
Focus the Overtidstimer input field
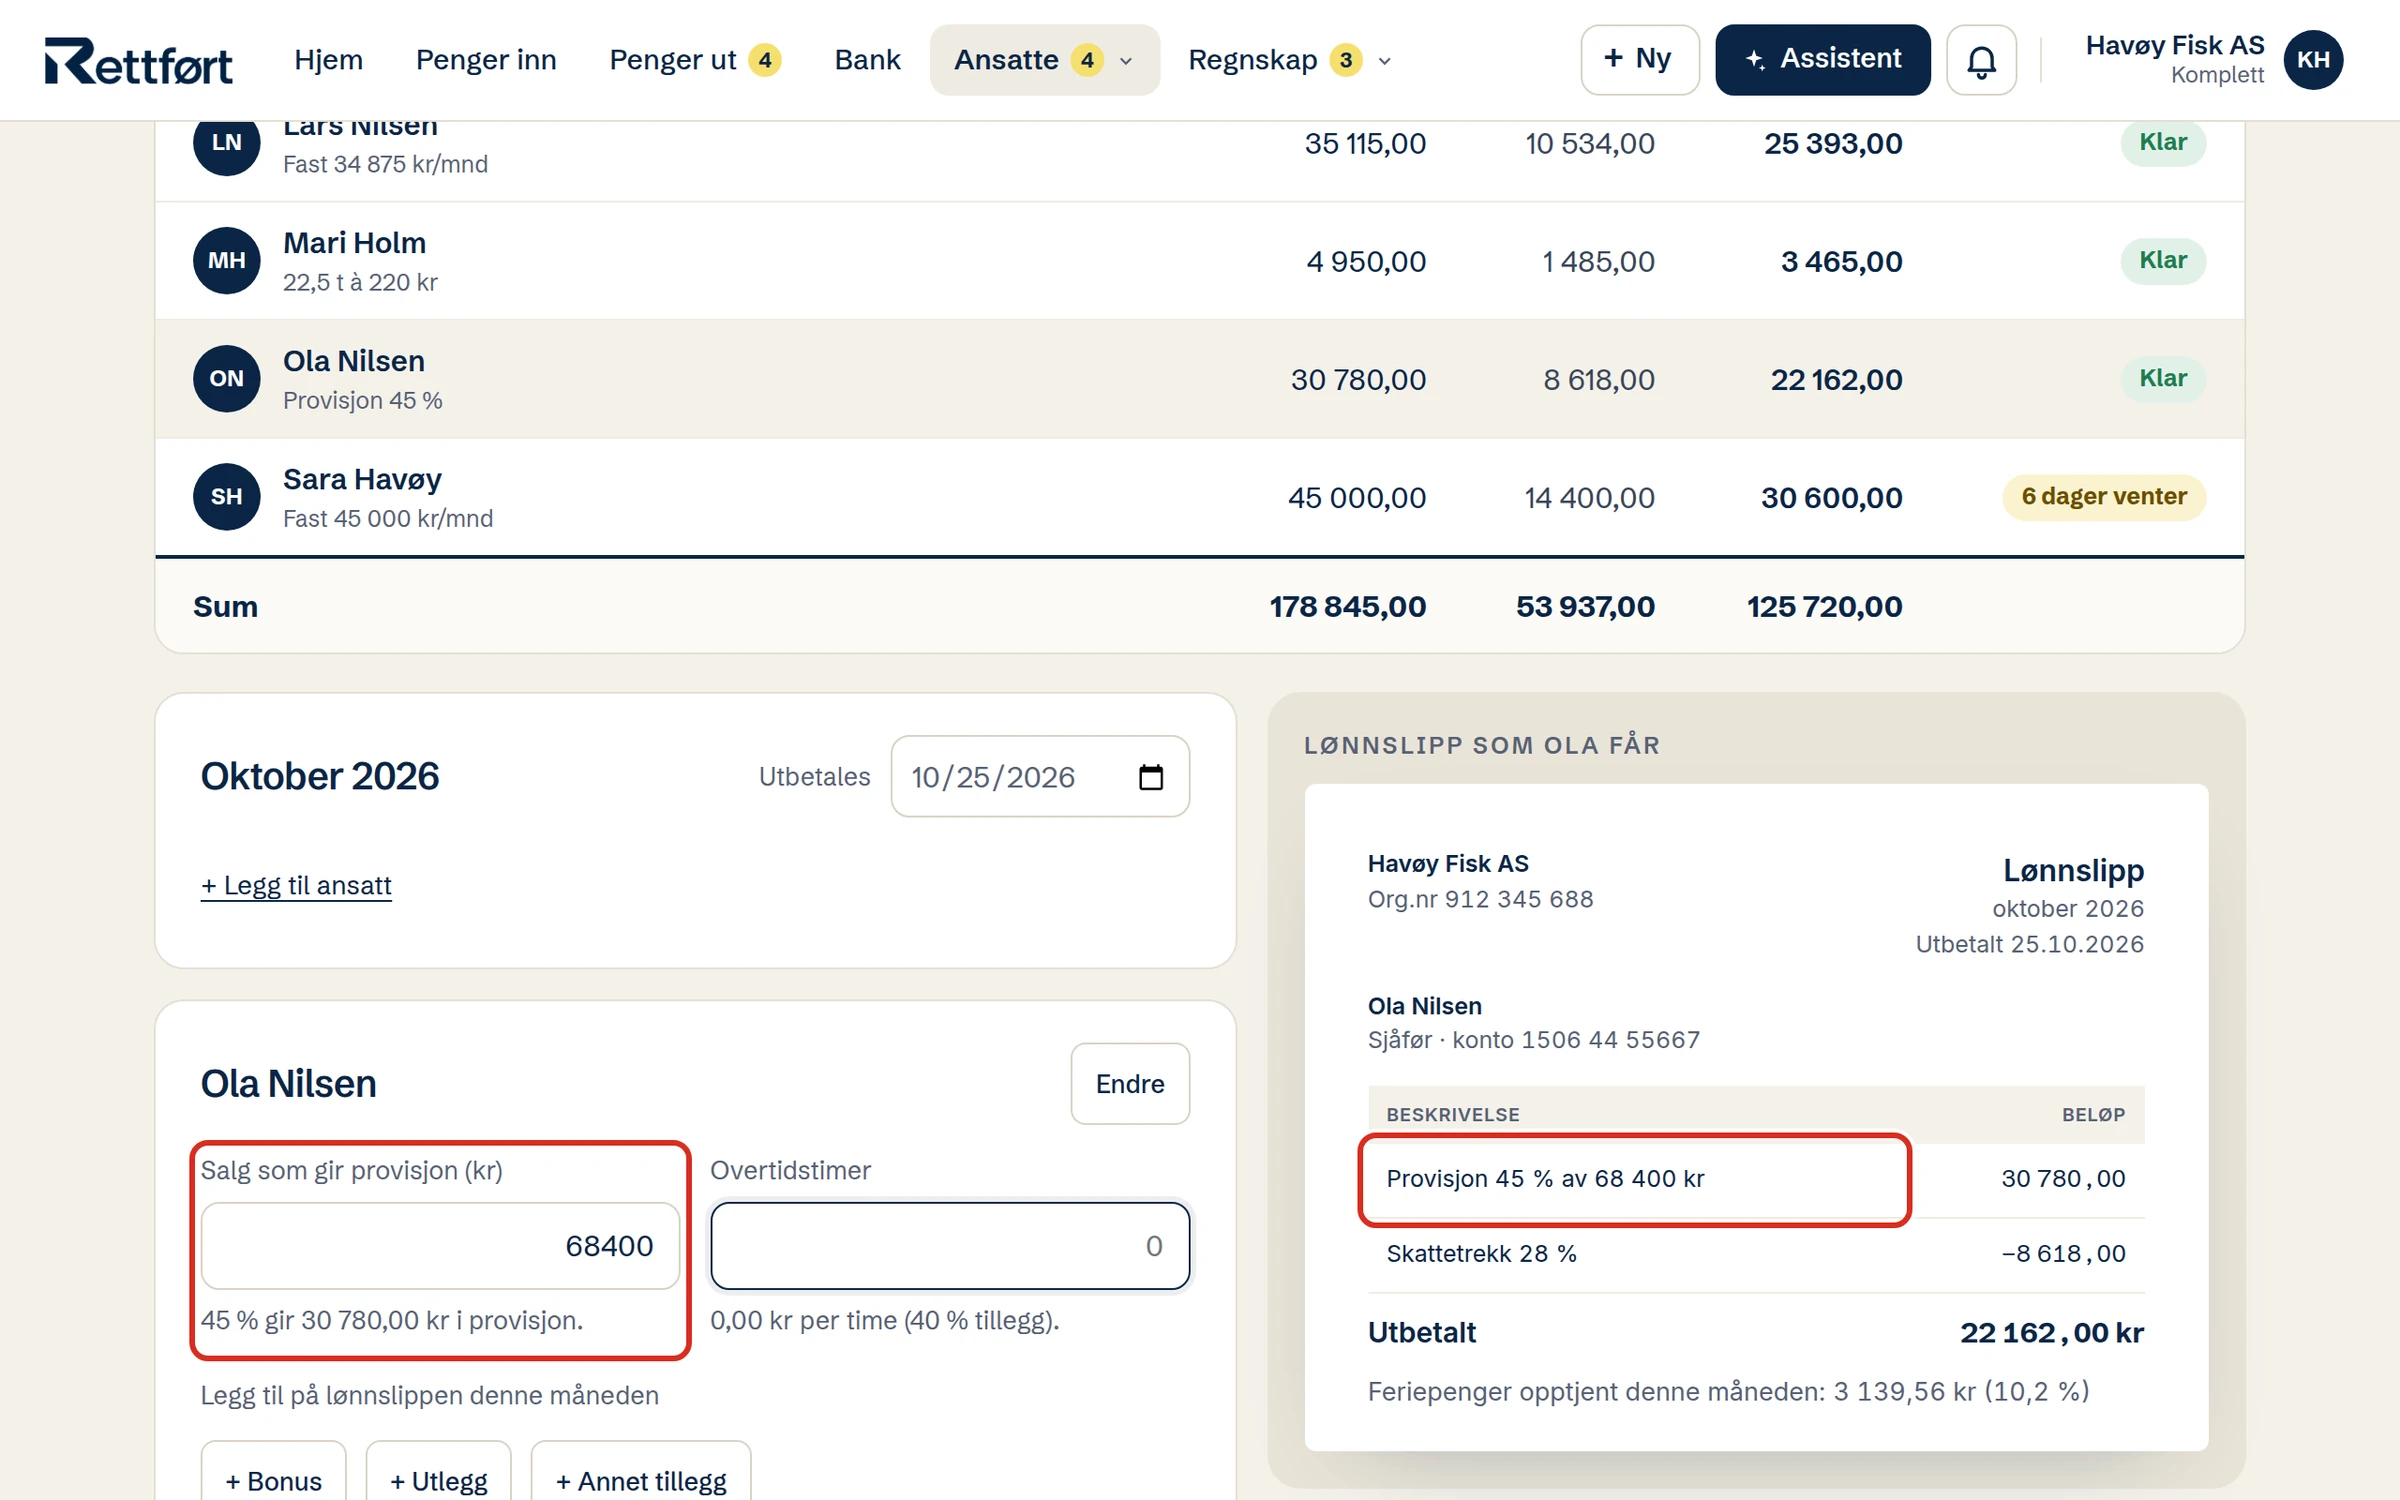[950, 1246]
